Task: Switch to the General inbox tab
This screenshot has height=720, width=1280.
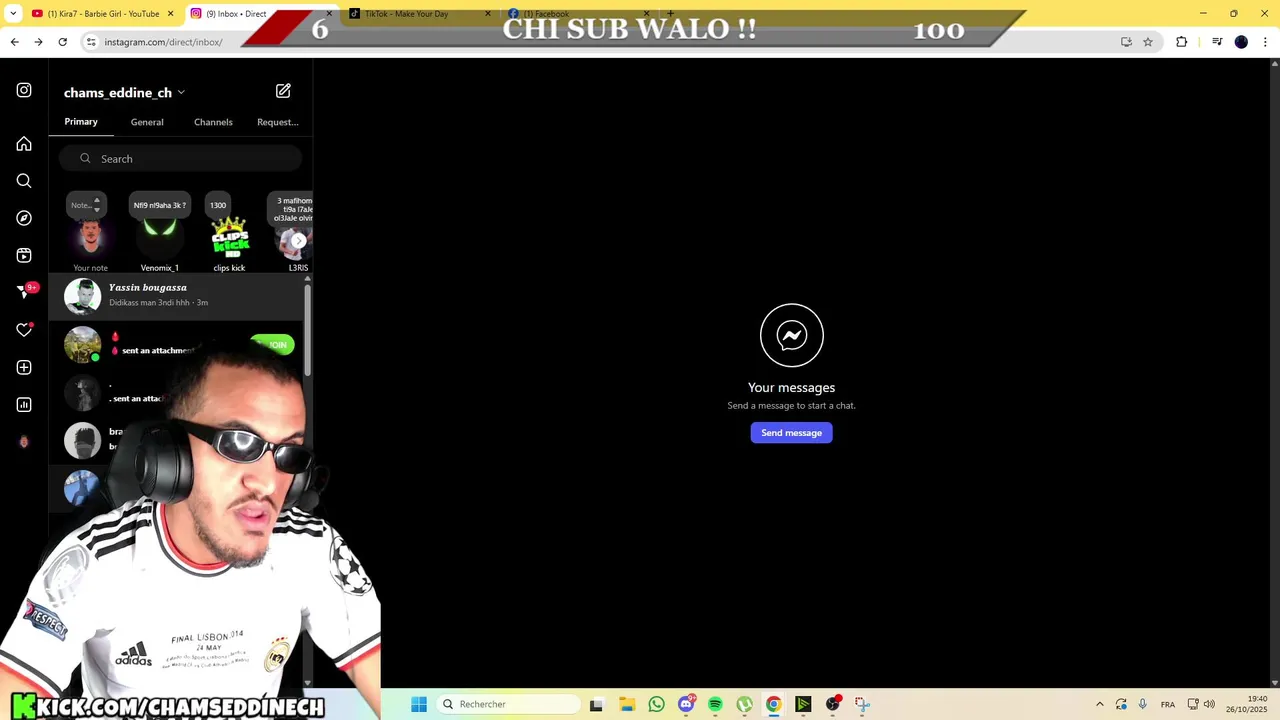Action: pos(147,122)
